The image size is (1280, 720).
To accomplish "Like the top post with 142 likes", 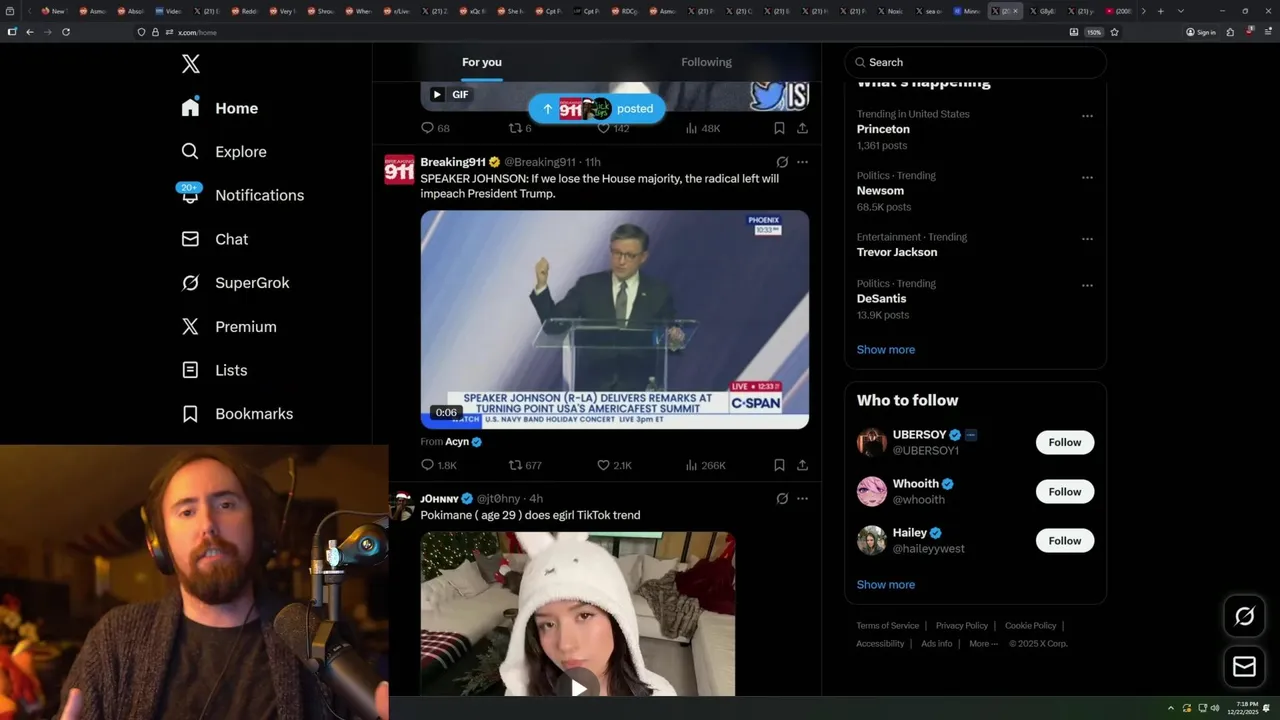I will pyautogui.click(x=613, y=128).
